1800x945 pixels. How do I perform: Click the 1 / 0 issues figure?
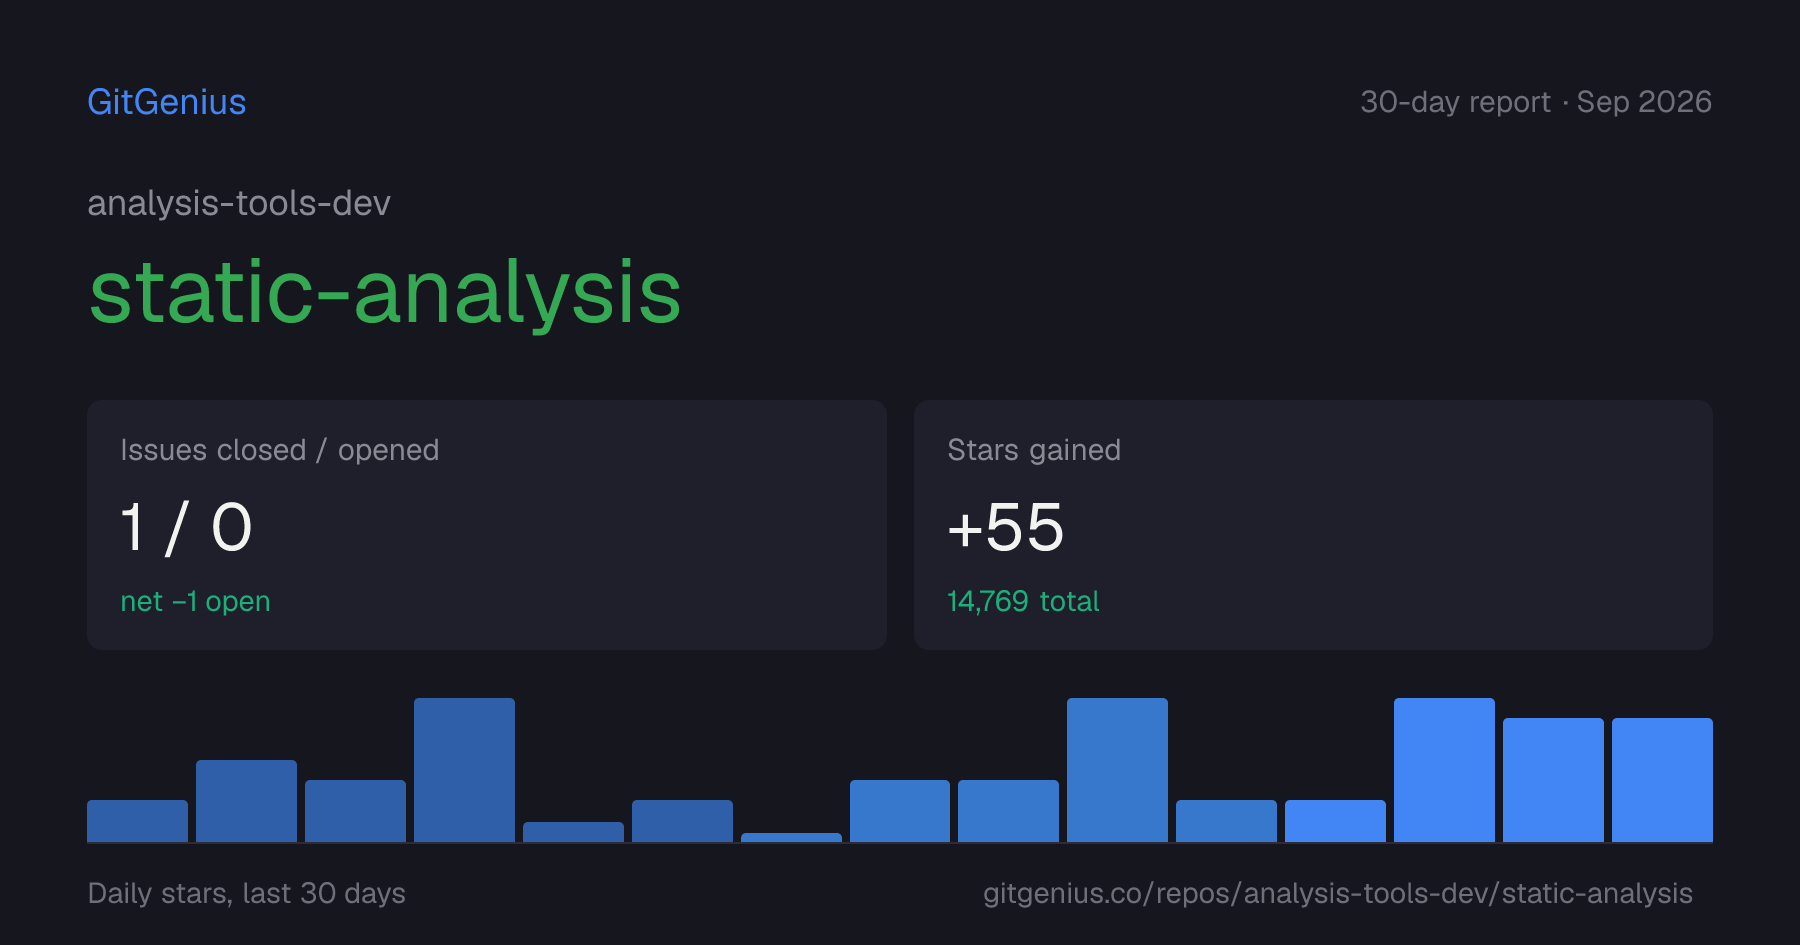click(186, 527)
